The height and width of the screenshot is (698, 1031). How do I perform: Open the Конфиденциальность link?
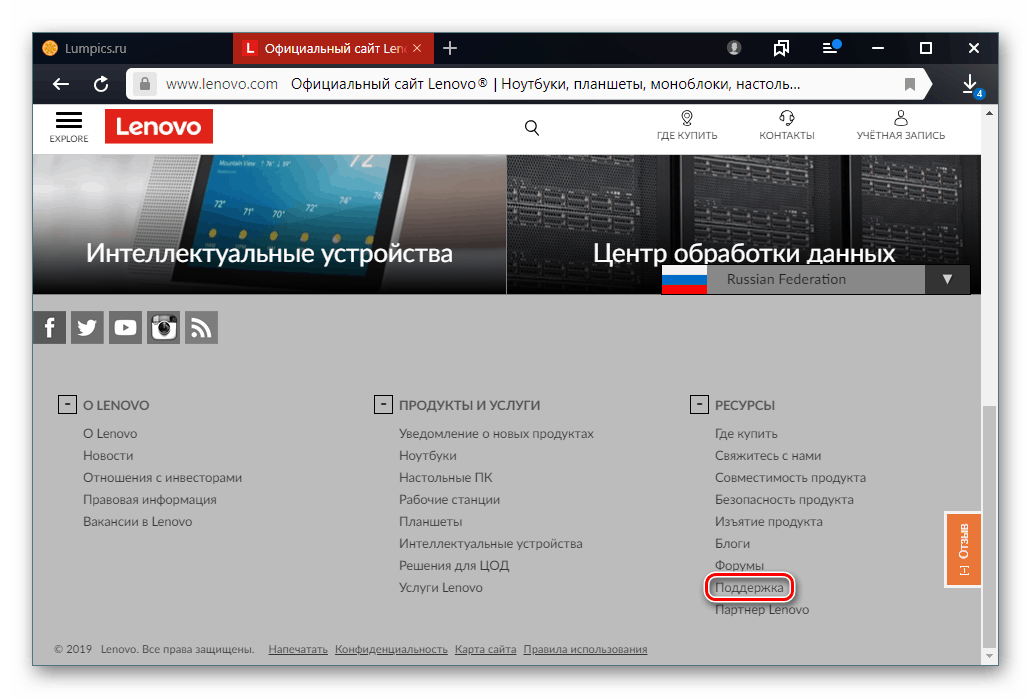tap(391, 649)
